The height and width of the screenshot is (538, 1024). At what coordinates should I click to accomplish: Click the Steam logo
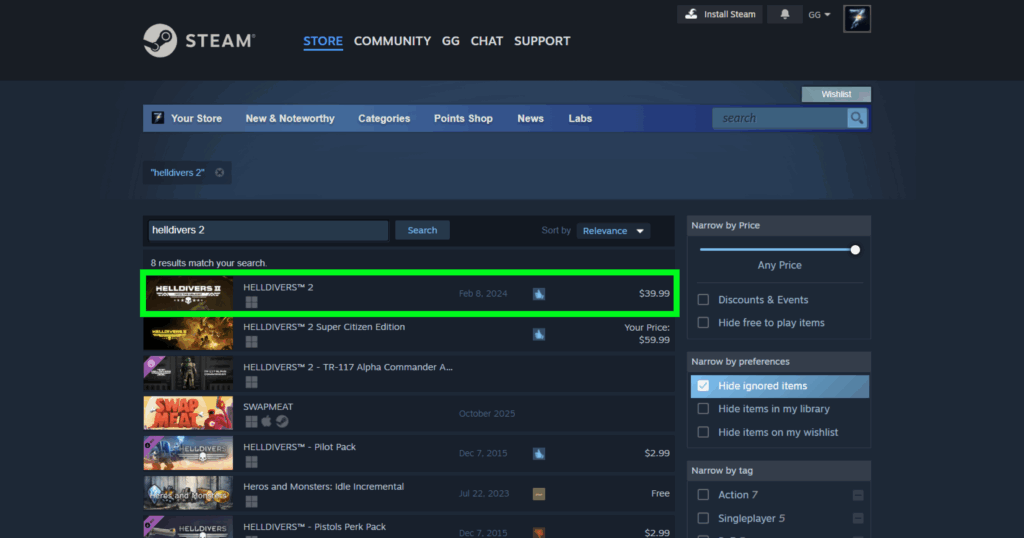199,40
